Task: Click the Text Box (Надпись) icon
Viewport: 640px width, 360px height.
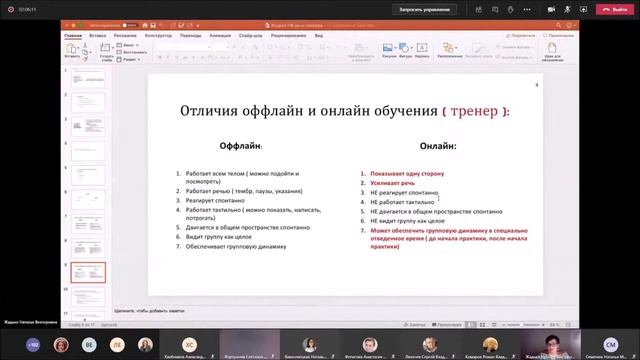Action: click(x=422, y=48)
